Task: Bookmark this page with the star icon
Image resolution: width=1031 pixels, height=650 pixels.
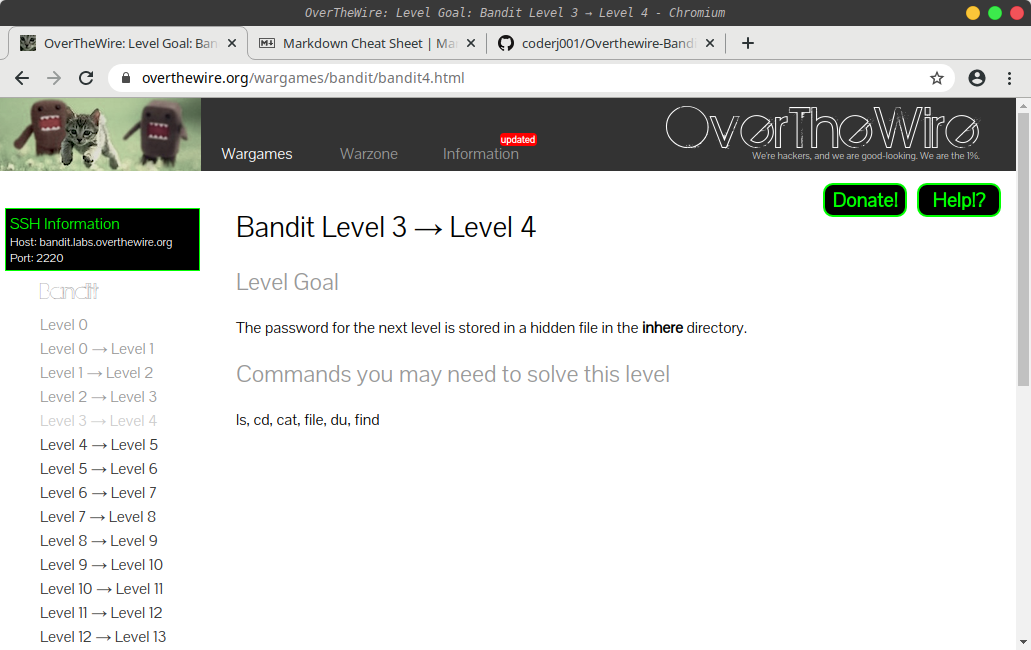Action: click(937, 78)
